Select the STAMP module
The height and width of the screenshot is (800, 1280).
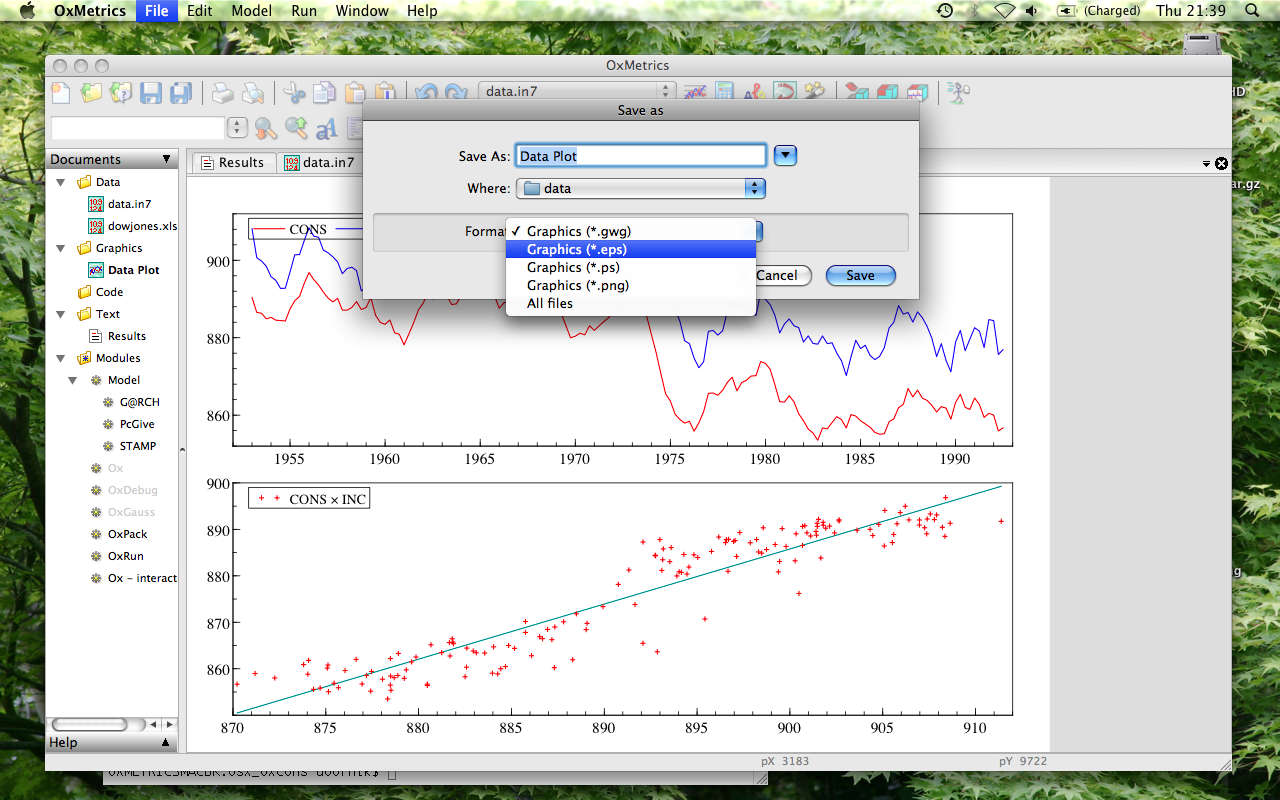(137, 446)
